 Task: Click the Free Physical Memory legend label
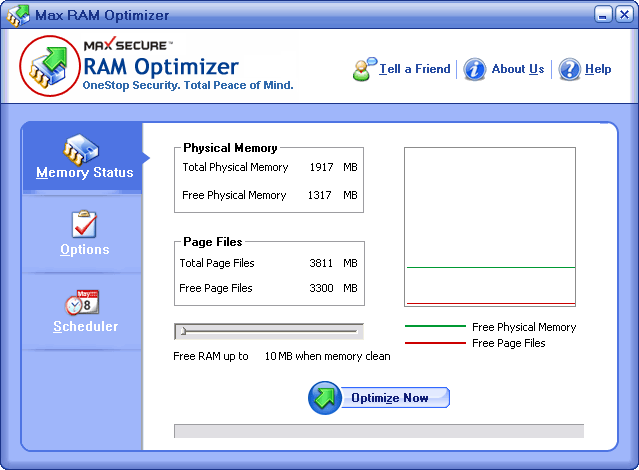click(524, 327)
